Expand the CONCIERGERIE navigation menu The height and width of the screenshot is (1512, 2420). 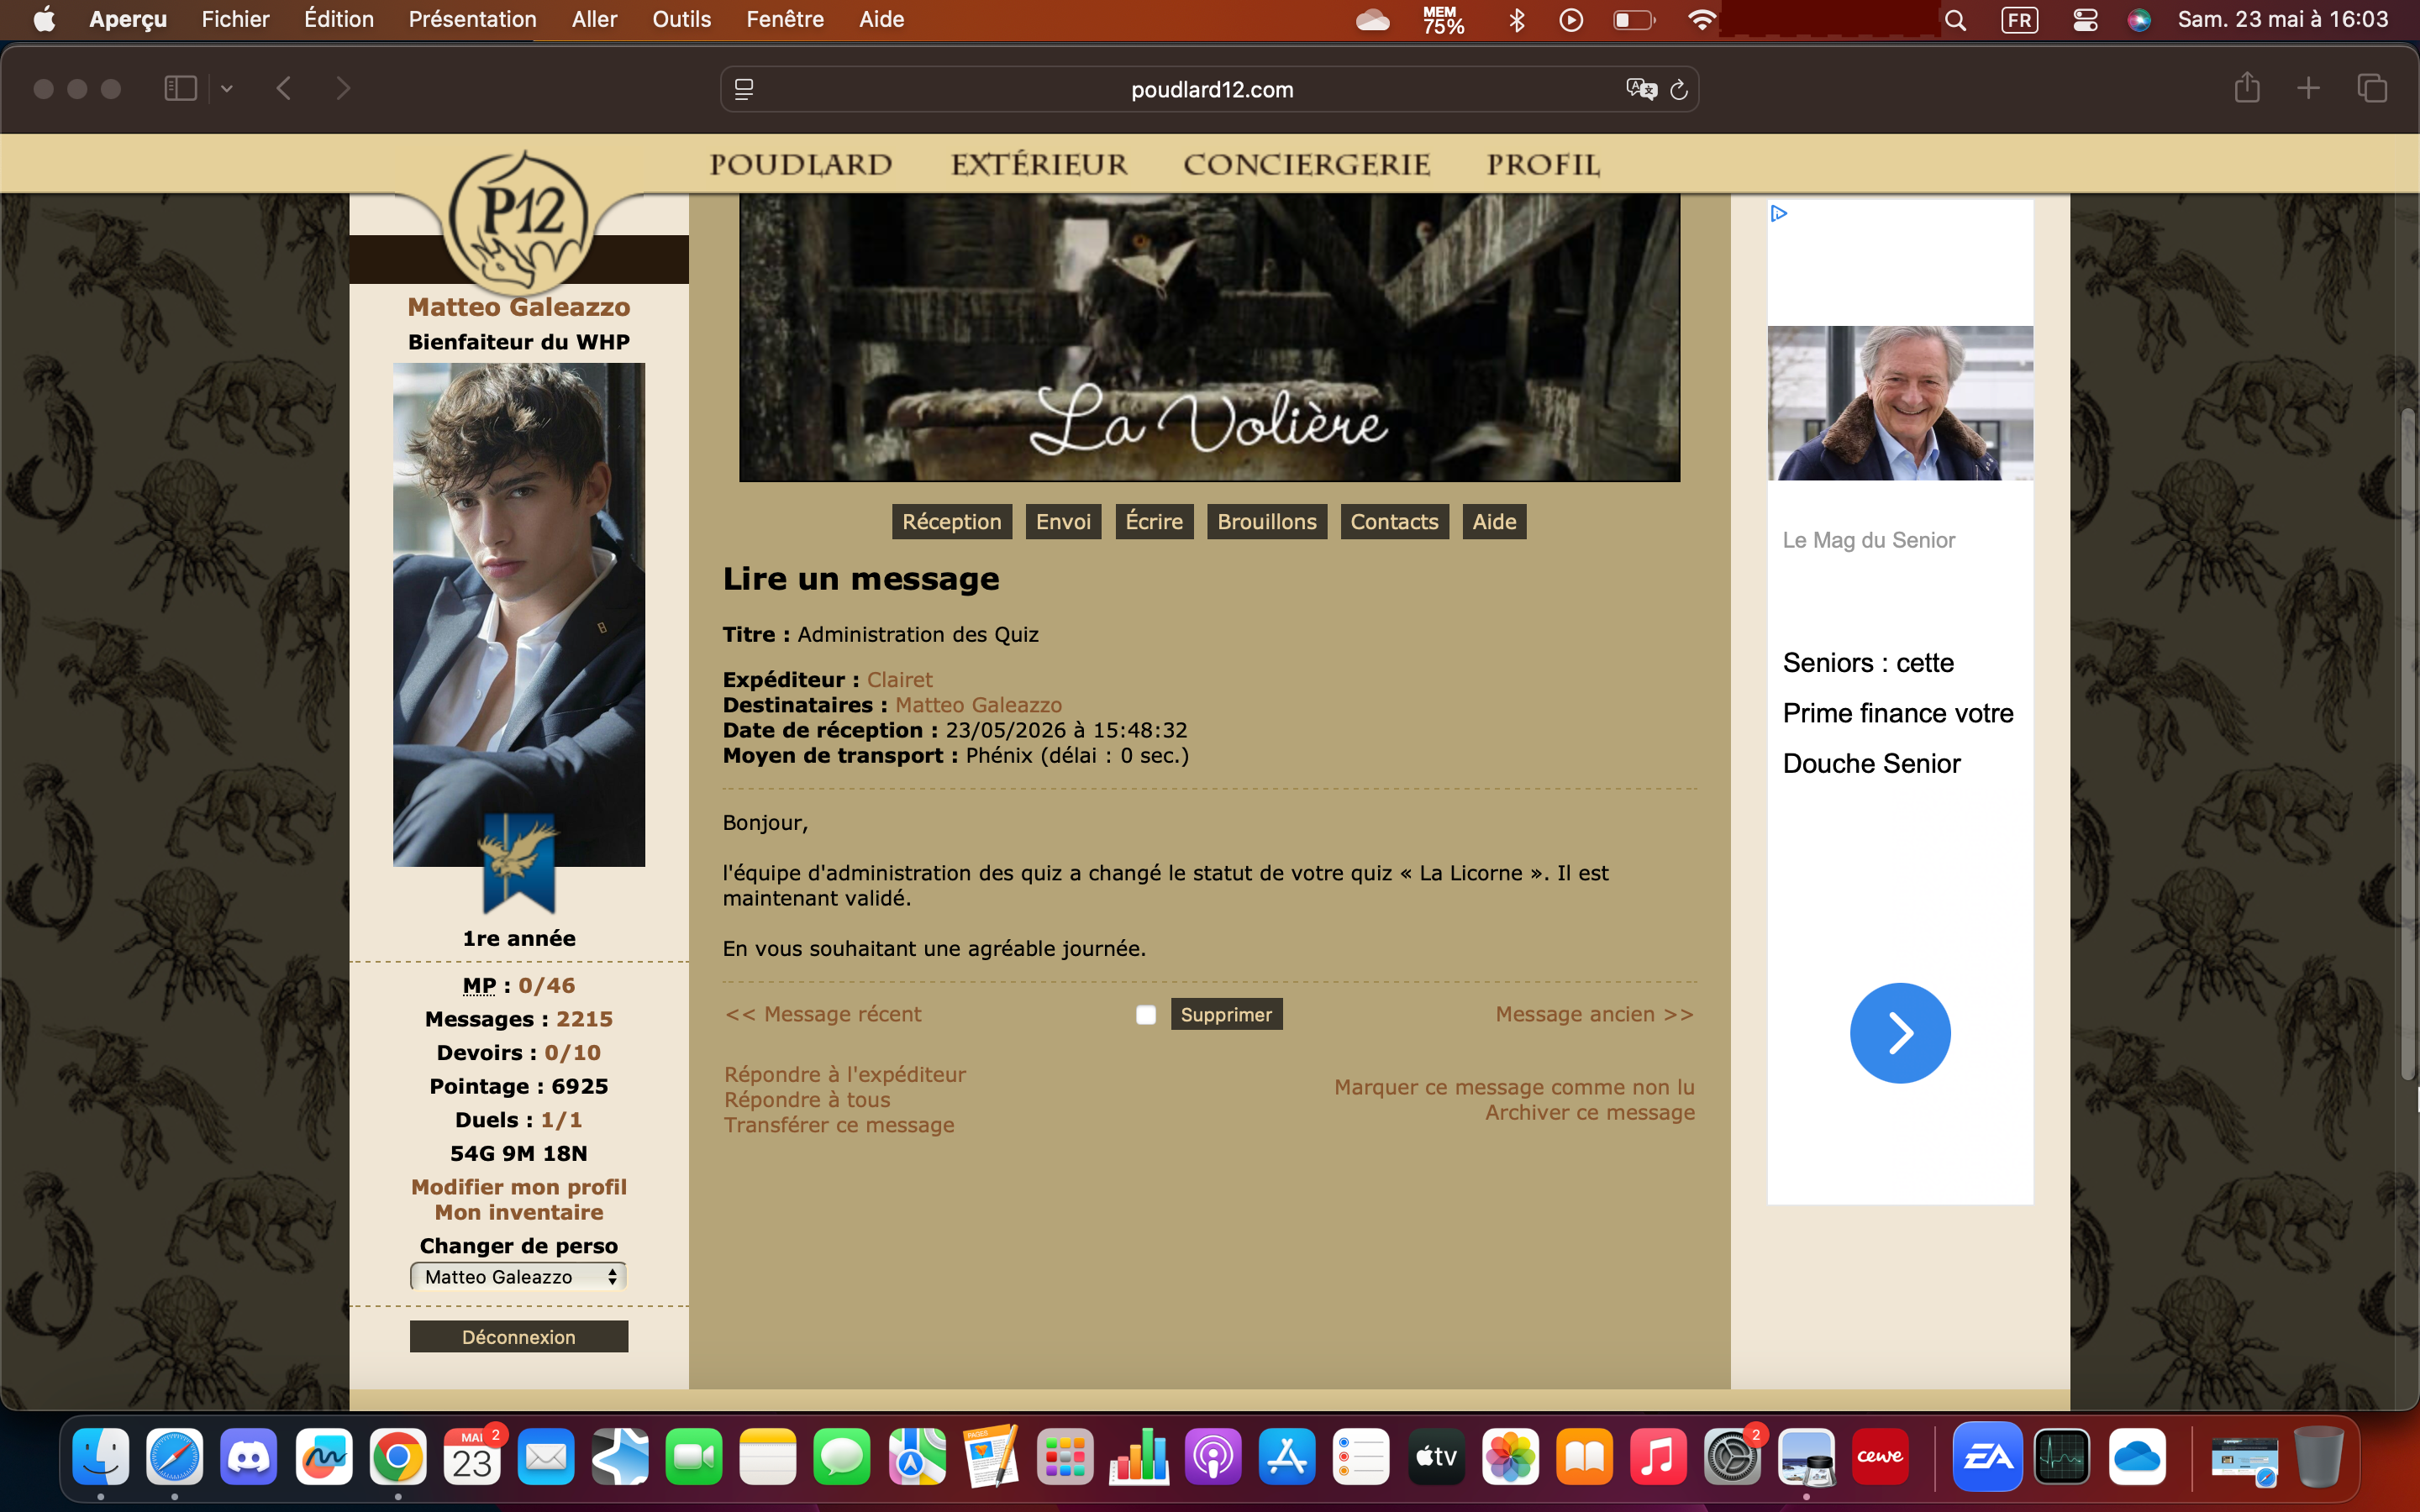pyautogui.click(x=1307, y=165)
